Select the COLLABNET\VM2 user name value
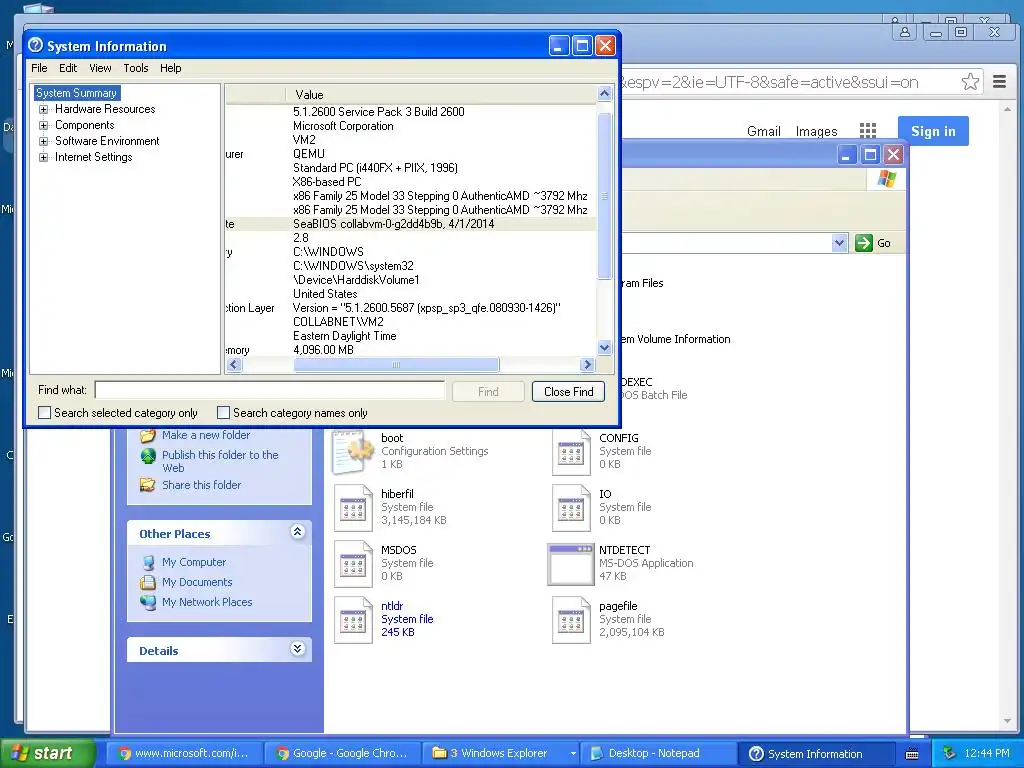The width and height of the screenshot is (1024, 768). [x=338, y=322]
